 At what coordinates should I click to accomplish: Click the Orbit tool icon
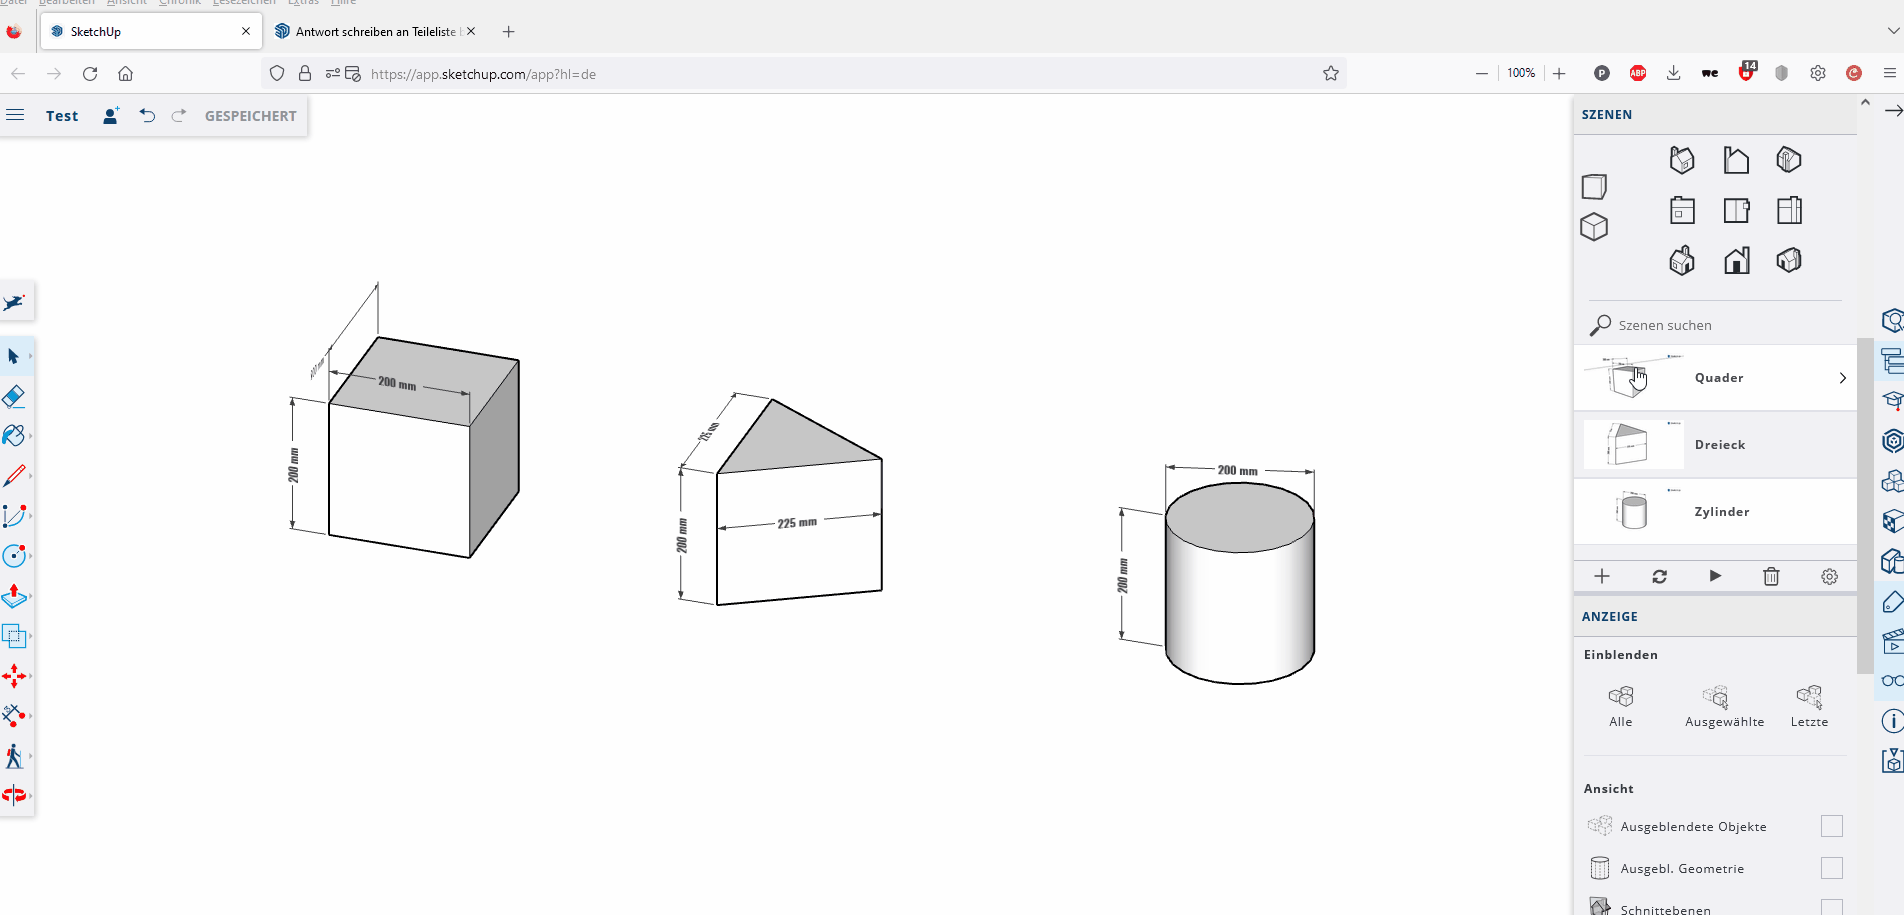14,796
